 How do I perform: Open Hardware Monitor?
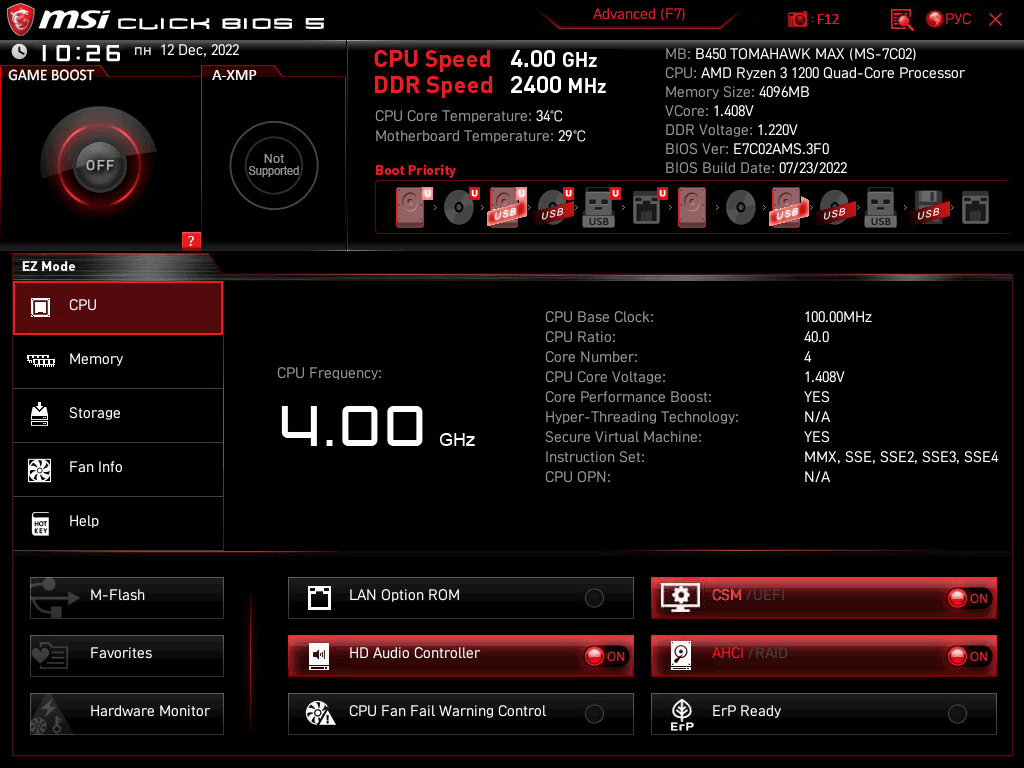(x=127, y=714)
